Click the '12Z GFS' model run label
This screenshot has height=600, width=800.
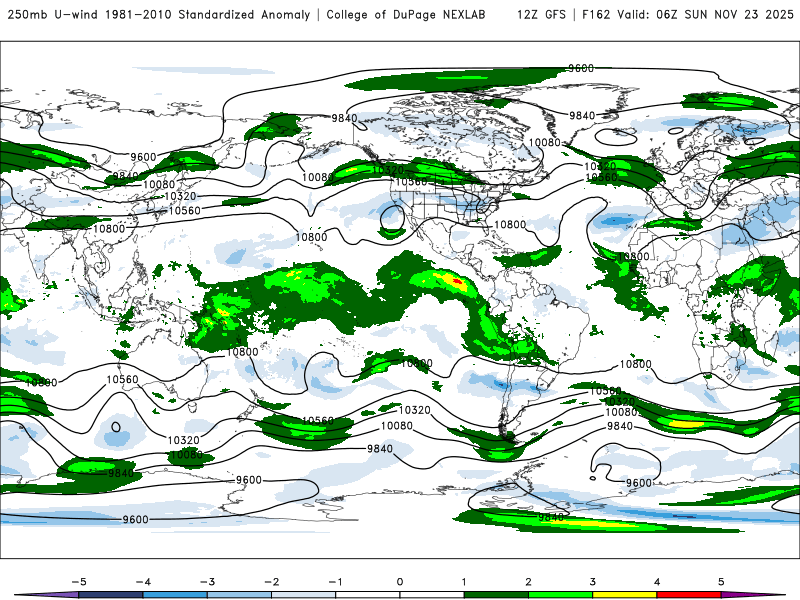(541, 15)
